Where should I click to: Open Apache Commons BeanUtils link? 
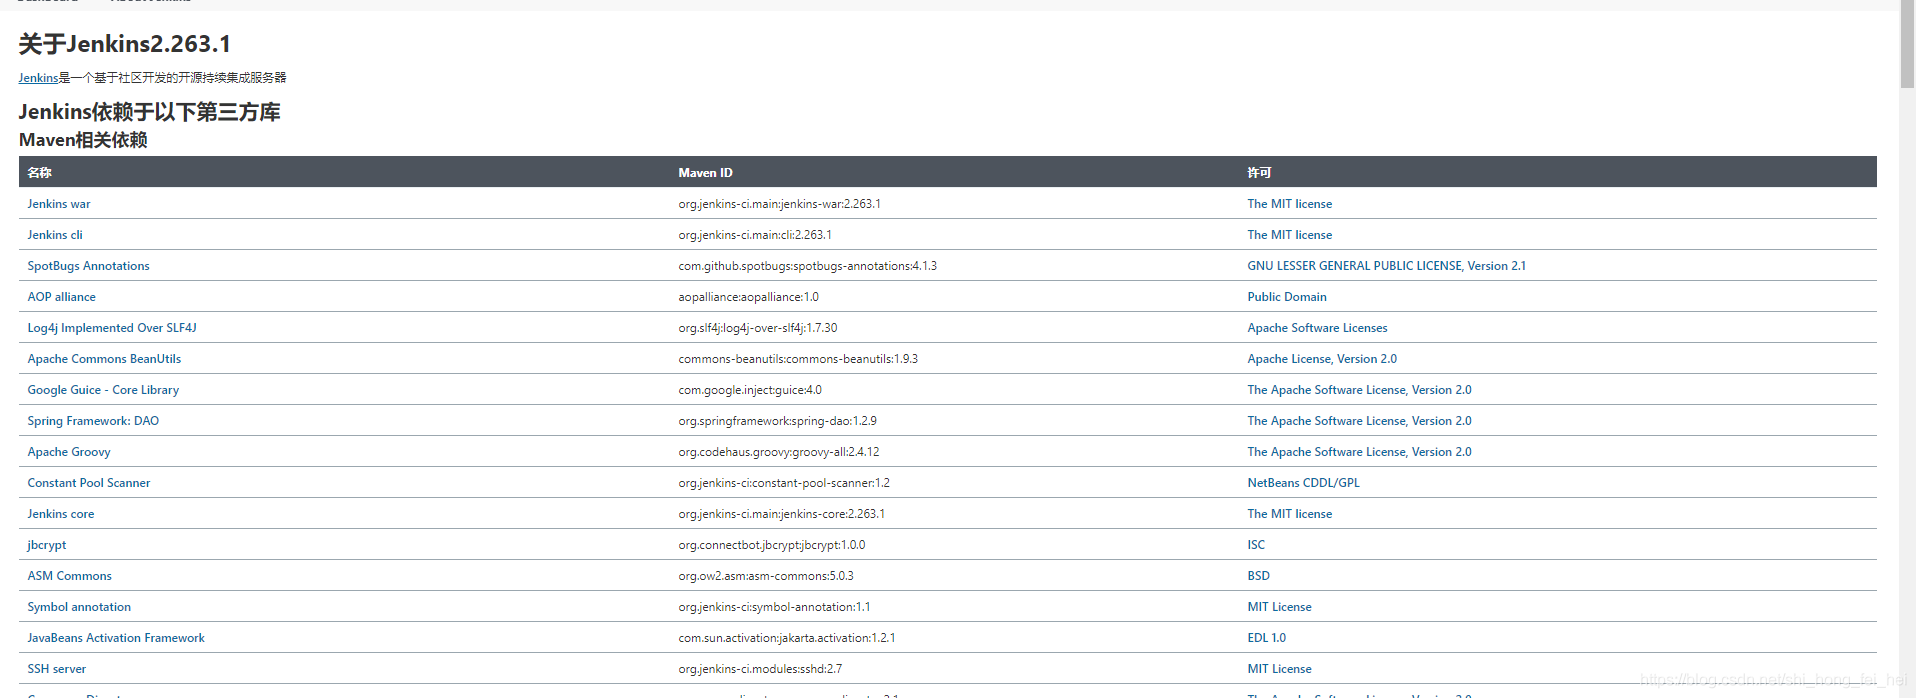105,359
